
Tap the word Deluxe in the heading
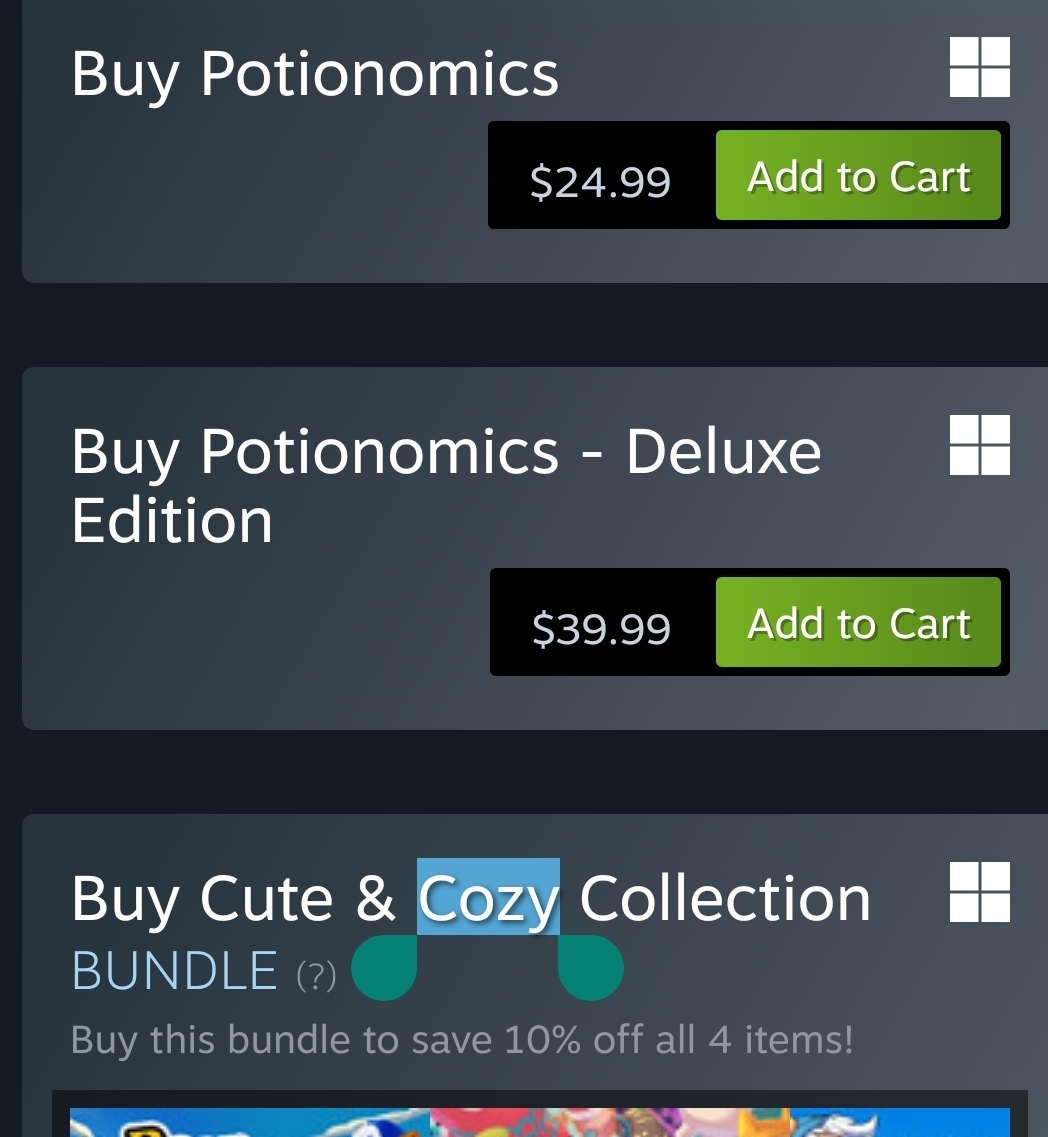pos(723,451)
